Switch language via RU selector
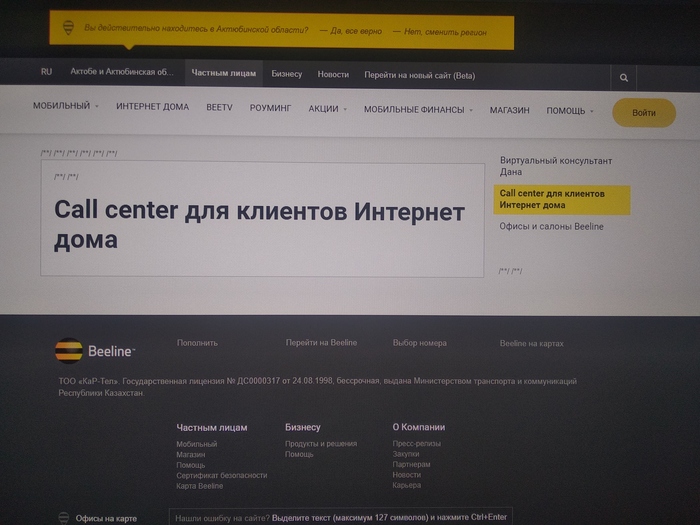Viewport: 700px width, 525px height. point(46,71)
